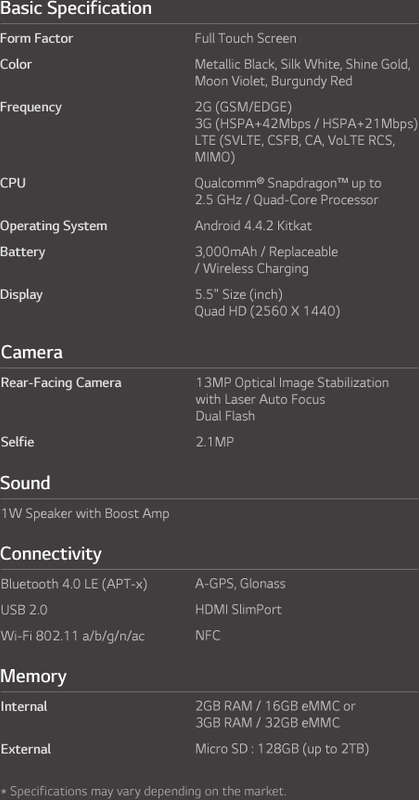Select Android 4.4.2 Kitkat text
Screen dimensions: 419x800
tap(253, 226)
